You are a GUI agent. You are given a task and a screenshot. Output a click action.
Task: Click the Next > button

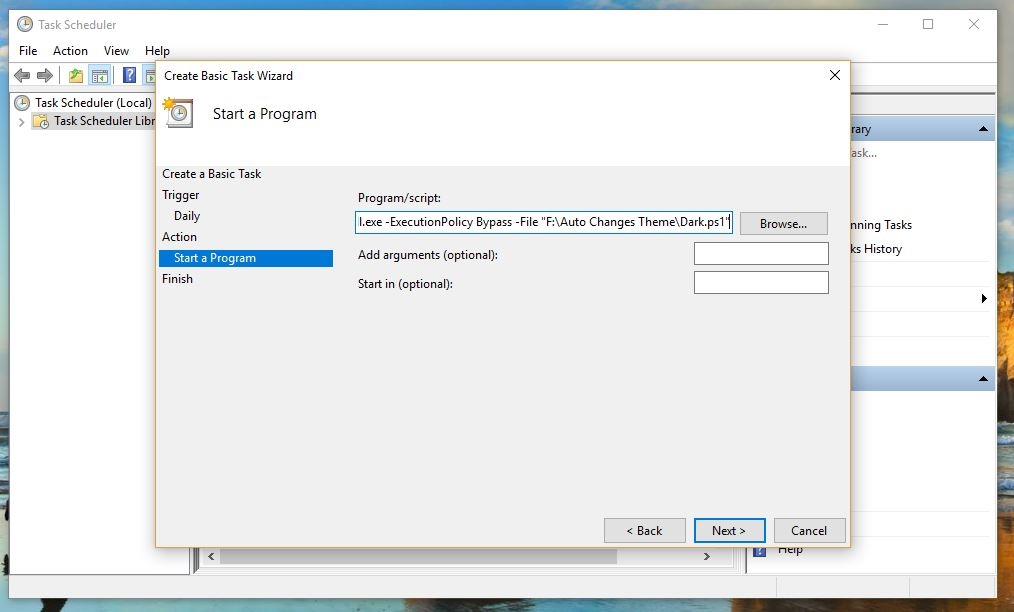729,530
